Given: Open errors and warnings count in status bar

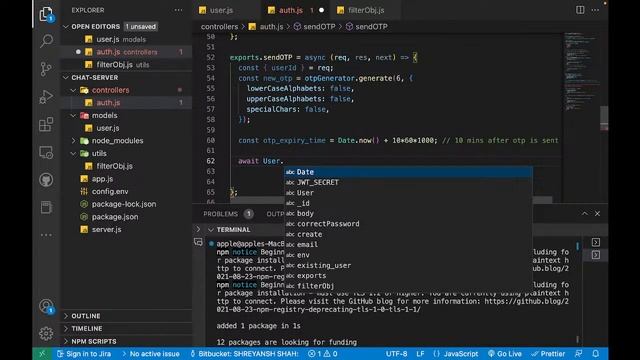Looking at the screenshot, I should point(322,353).
